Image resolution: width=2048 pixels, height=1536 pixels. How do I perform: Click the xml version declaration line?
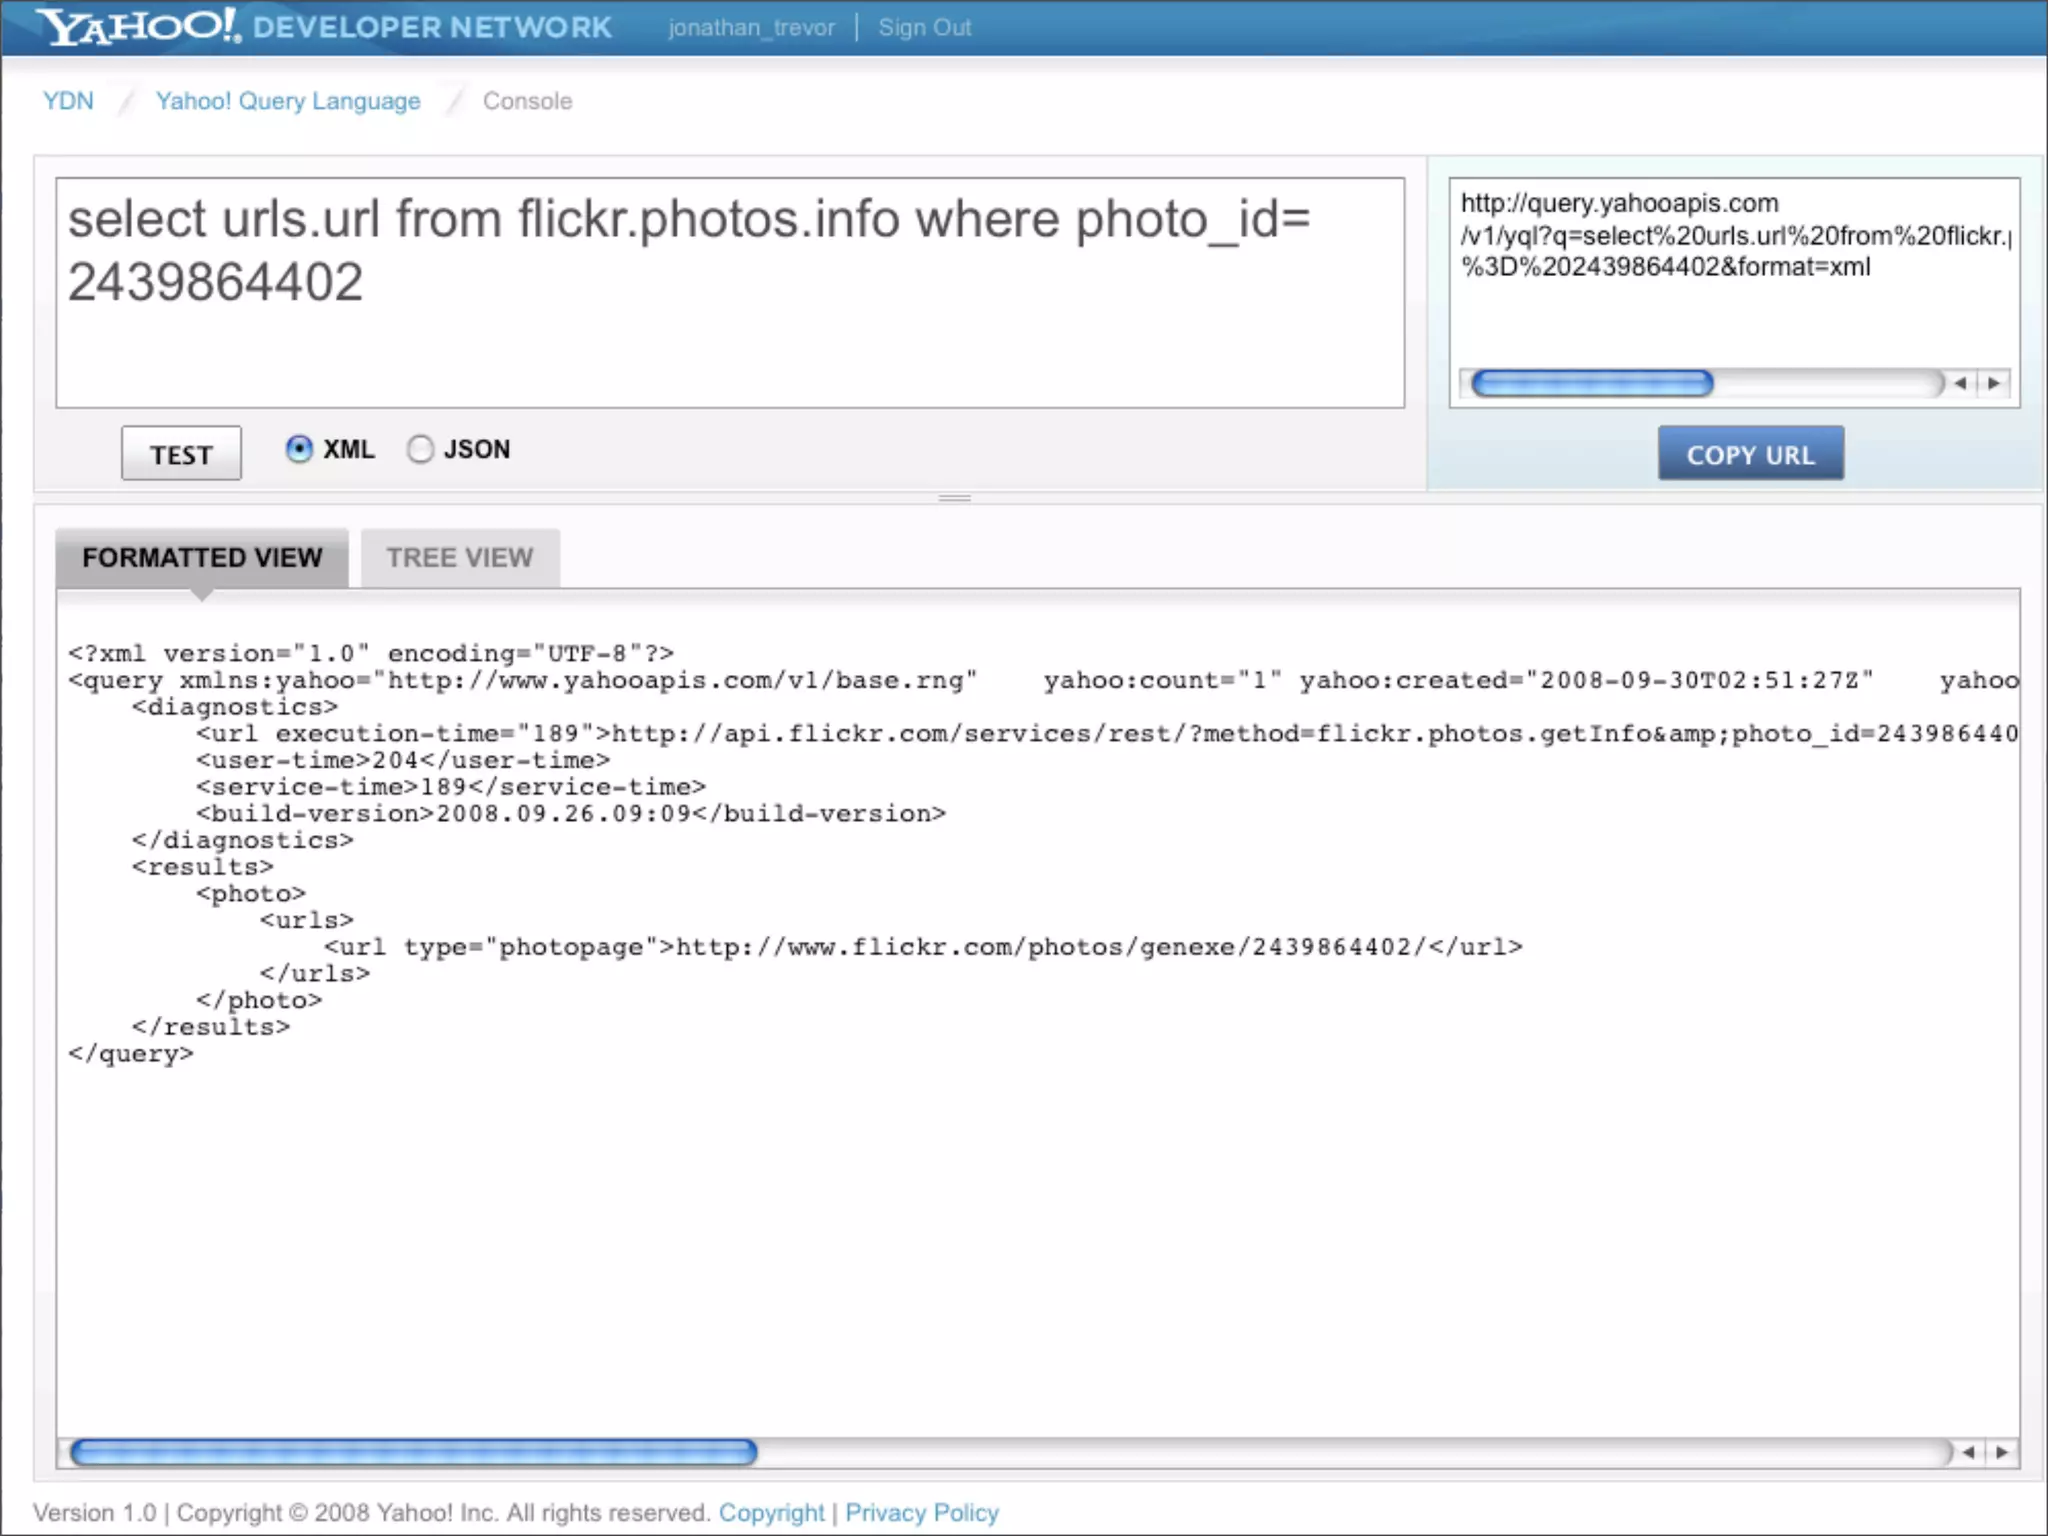tap(371, 654)
